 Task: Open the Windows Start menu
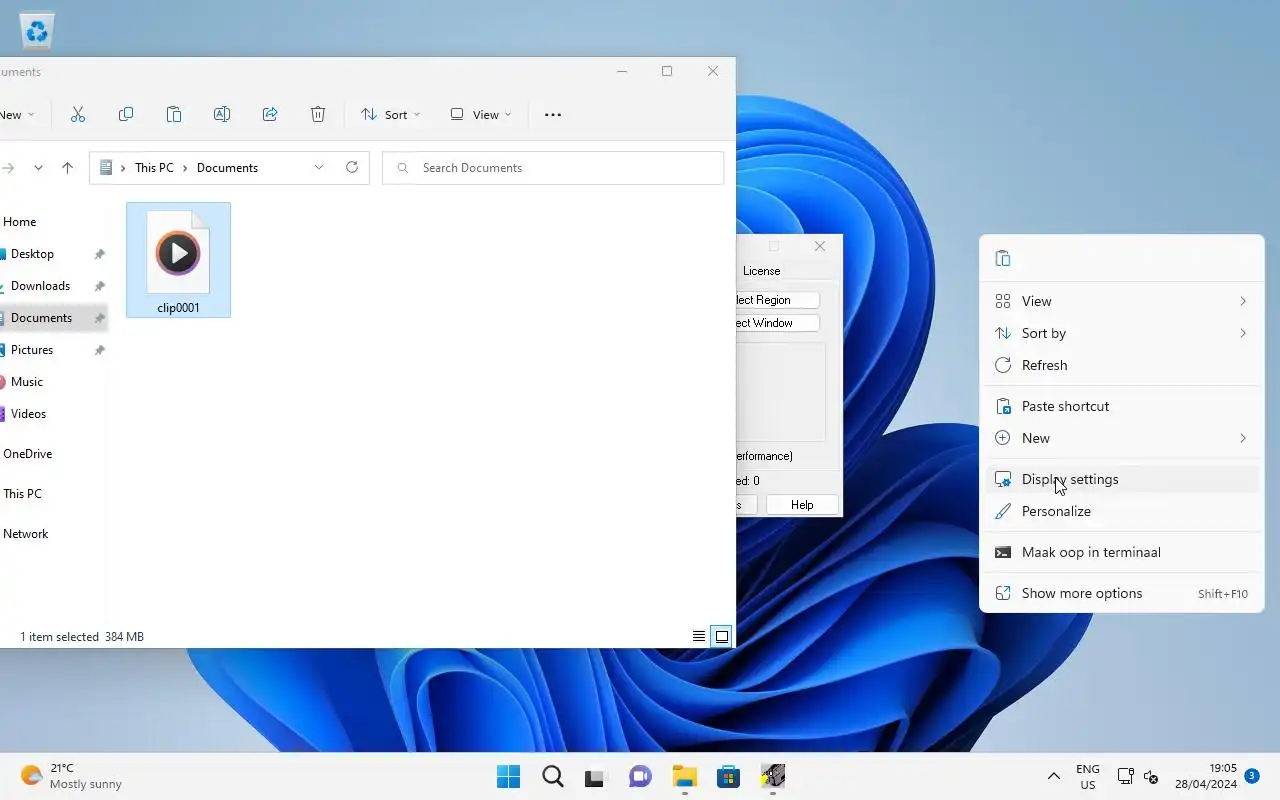tap(508, 776)
